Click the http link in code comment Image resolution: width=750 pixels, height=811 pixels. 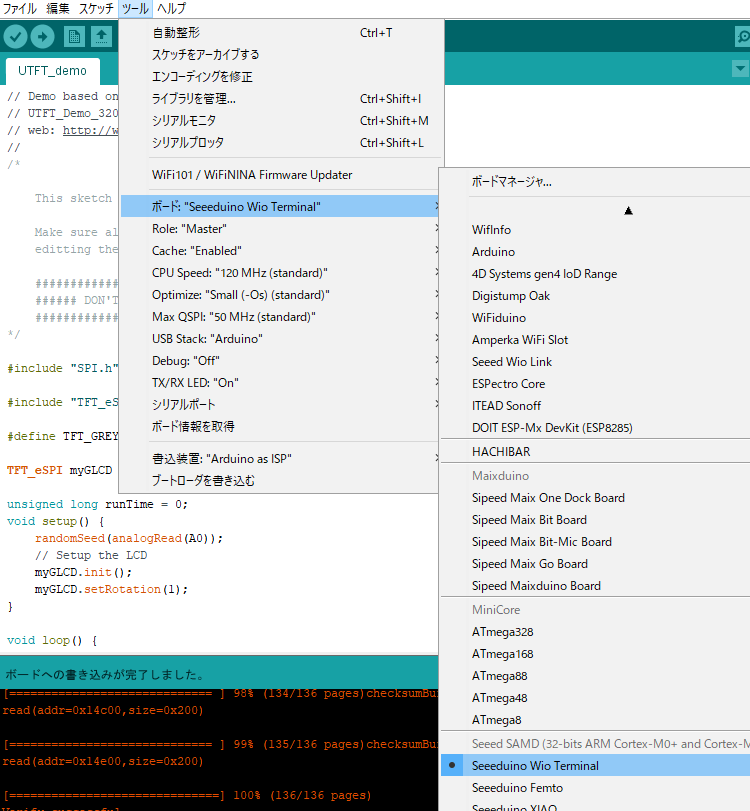coord(91,130)
